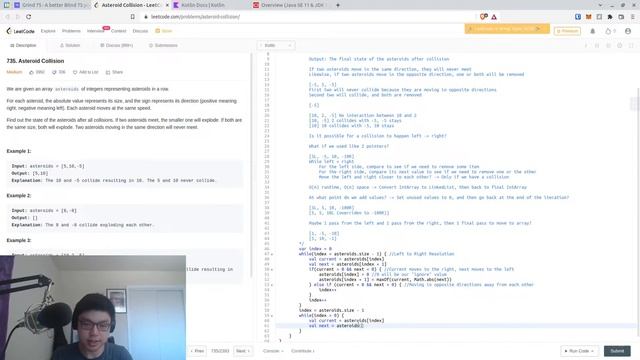Screen dimensions: 640x360
Task: Open the sidebar panel icon in the tab bar
Action: (x=7, y=5)
